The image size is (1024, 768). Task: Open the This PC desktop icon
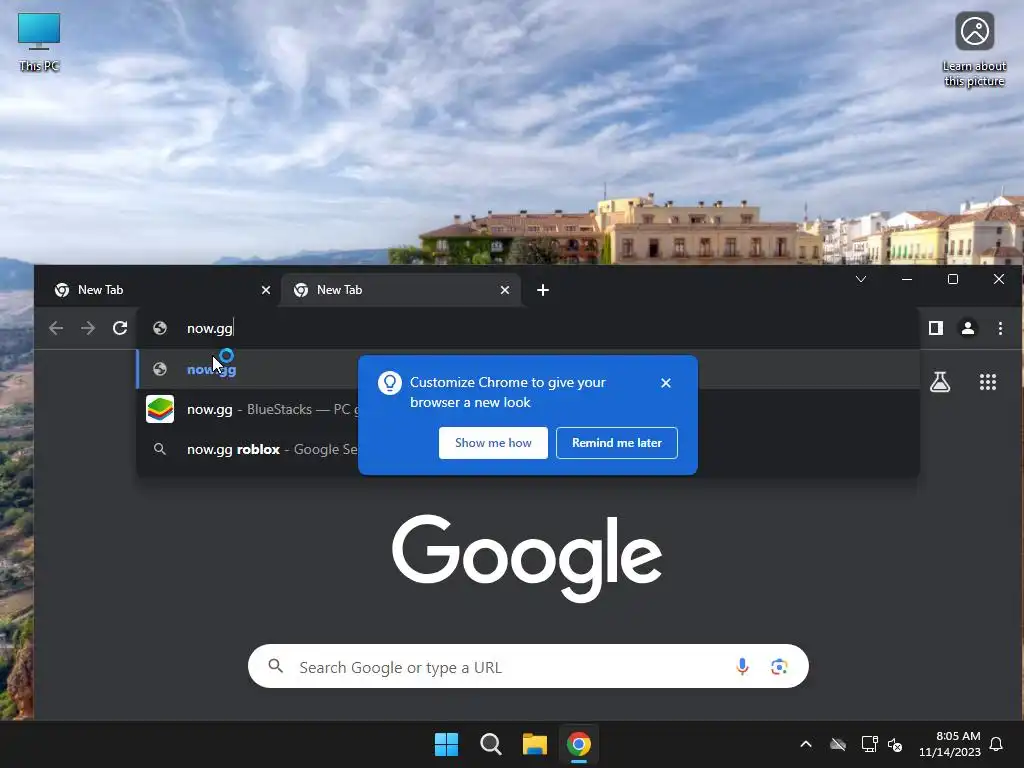pyautogui.click(x=39, y=42)
